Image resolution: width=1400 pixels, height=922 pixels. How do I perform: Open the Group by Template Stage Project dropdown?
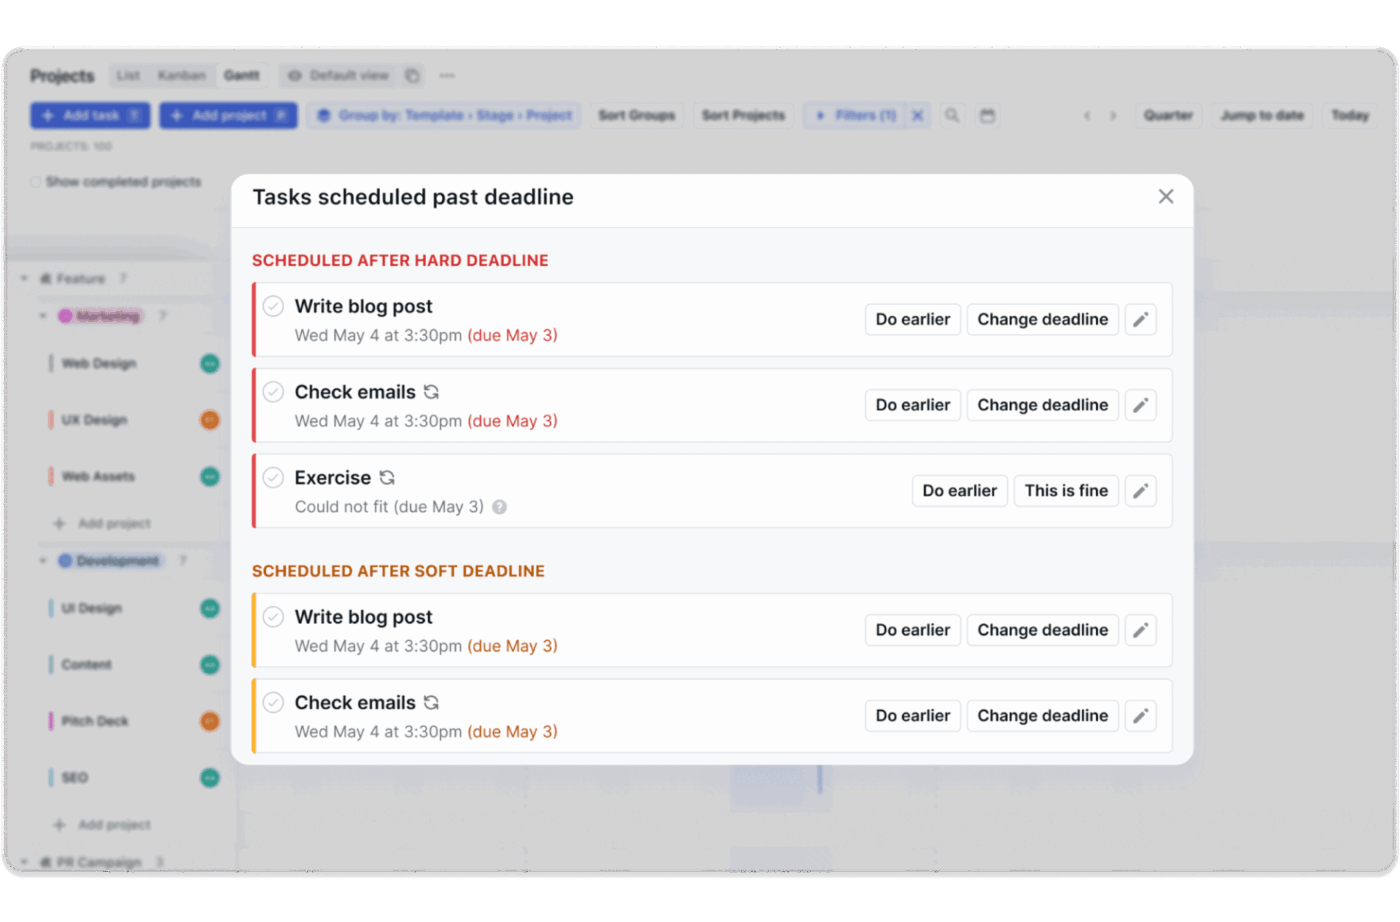click(444, 116)
